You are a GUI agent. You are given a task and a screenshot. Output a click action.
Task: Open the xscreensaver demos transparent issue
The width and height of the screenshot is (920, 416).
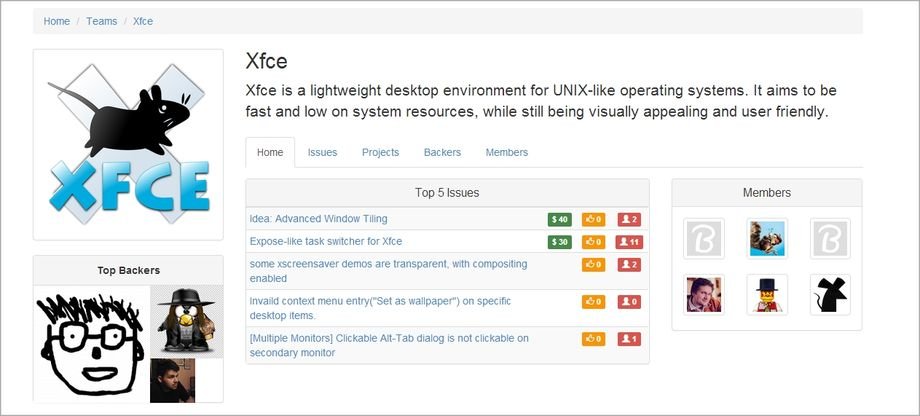[x=388, y=271]
